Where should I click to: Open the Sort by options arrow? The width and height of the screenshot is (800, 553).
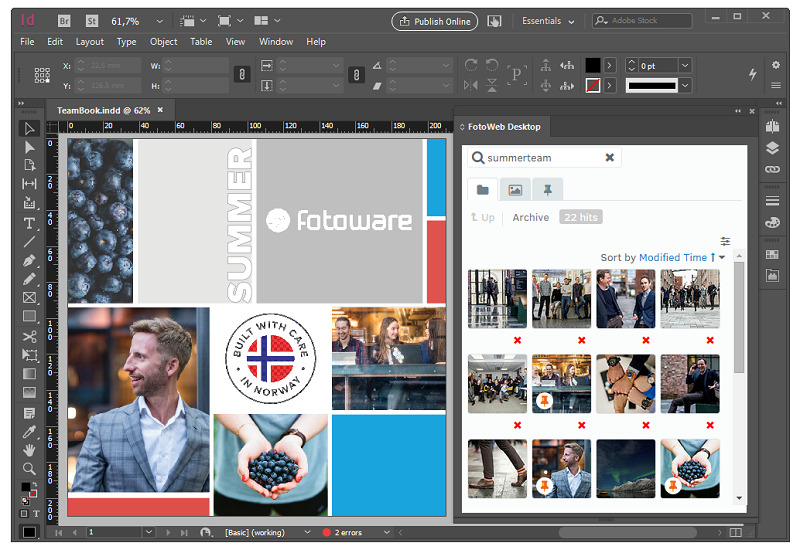click(722, 257)
